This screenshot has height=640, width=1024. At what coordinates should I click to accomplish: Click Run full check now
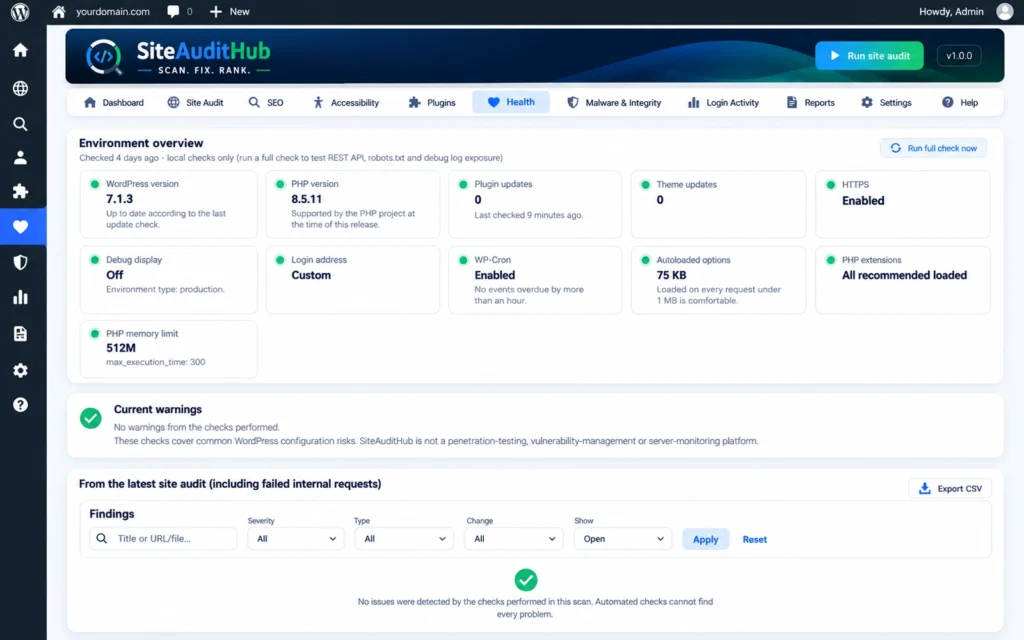click(933, 148)
